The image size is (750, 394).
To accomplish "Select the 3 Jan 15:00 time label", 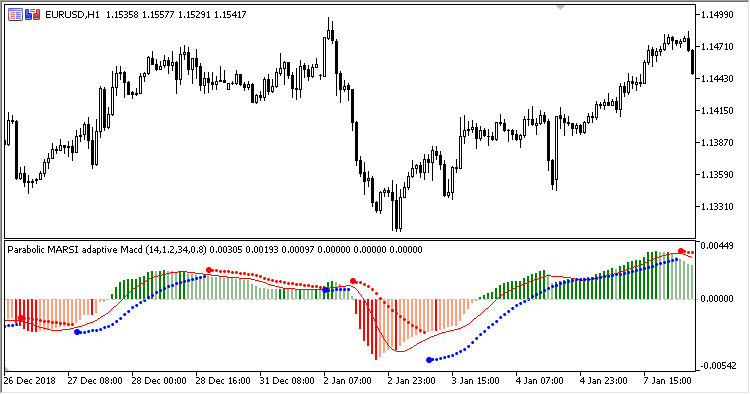I will (475, 381).
